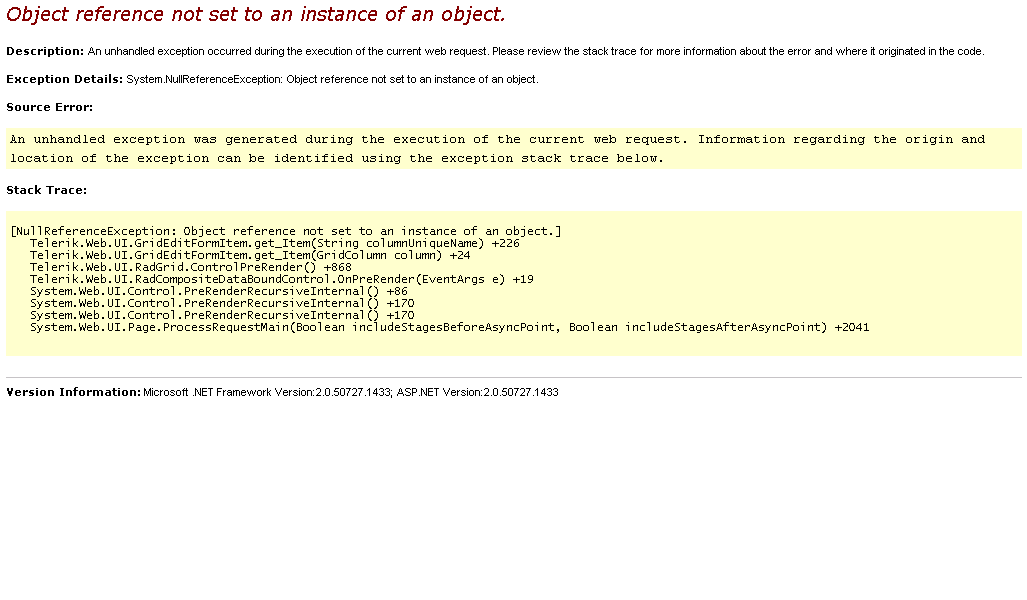Click the ASP.NET Version text

477,392
